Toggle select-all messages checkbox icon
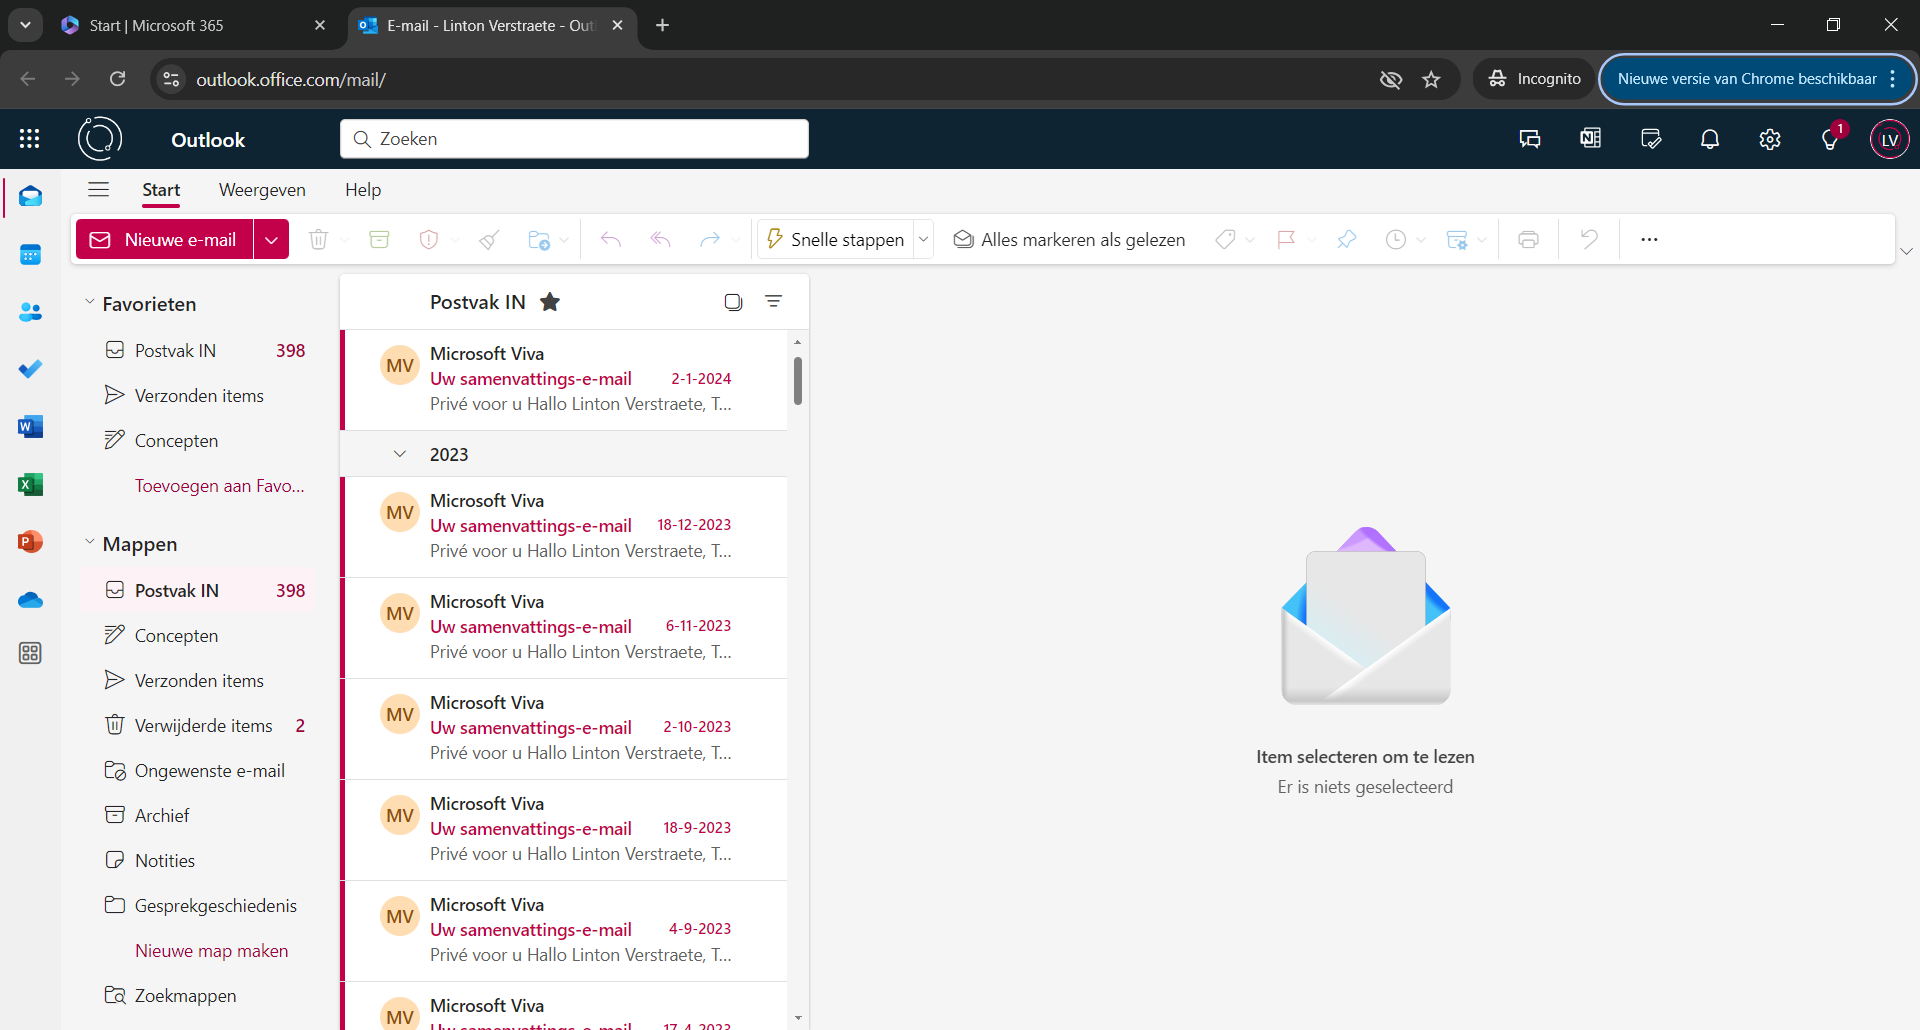The image size is (1920, 1030). click(x=733, y=302)
